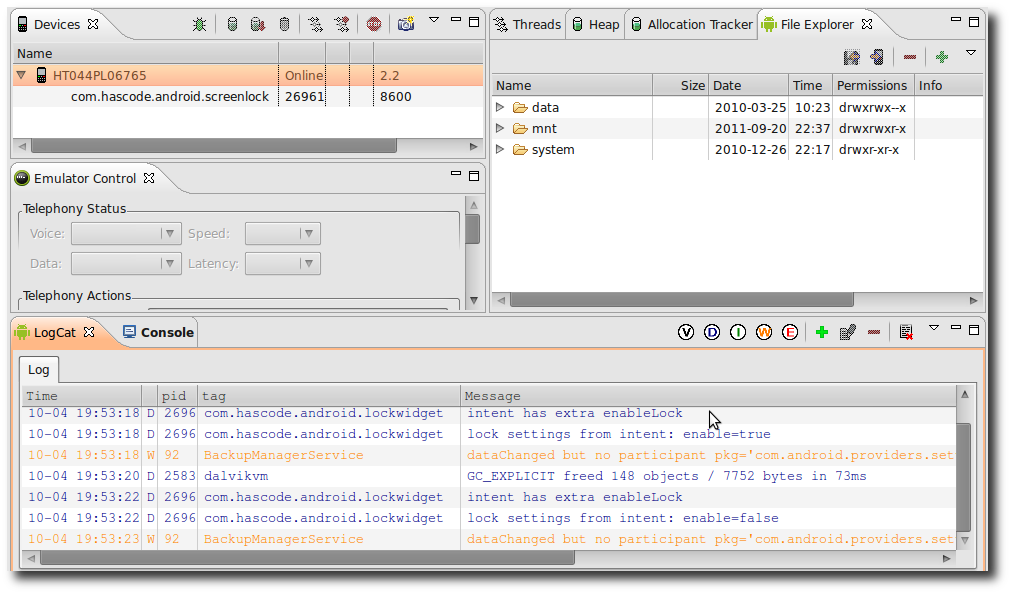Image resolution: width=1011 pixels, height=594 pixels.
Task: Click the Stop Process icon
Action: point(373,24)
